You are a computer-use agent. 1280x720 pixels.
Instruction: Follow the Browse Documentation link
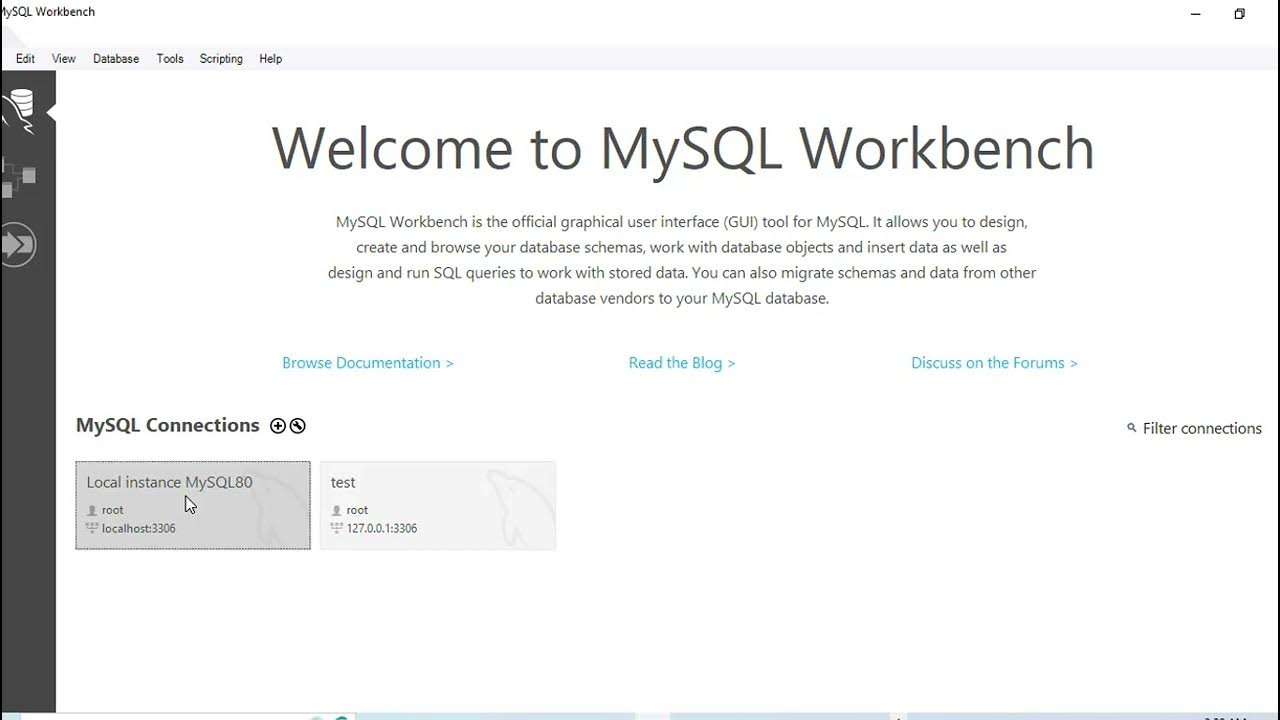[x=368, y=363]
